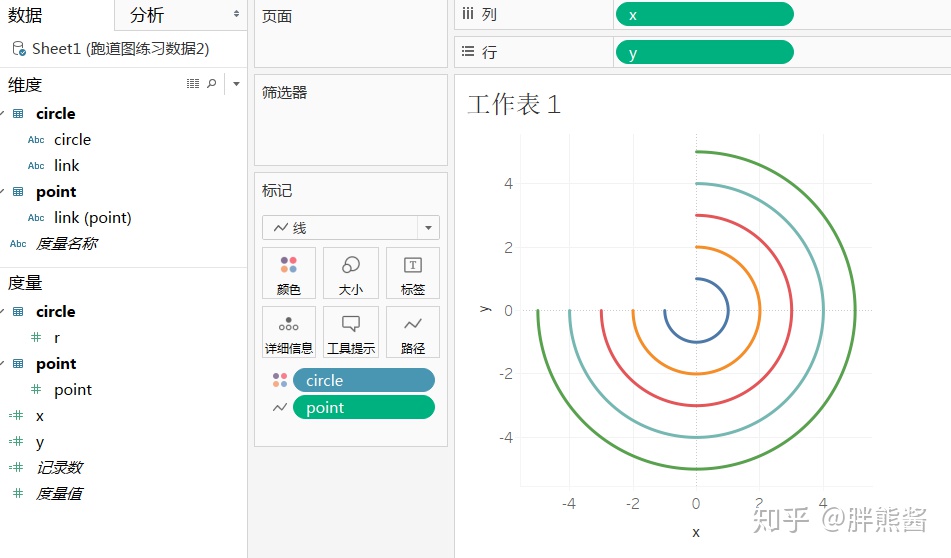Screen dimensions: 951x558
Task: Select the x pill on columns shelf
Action: (x=704, y=15)
